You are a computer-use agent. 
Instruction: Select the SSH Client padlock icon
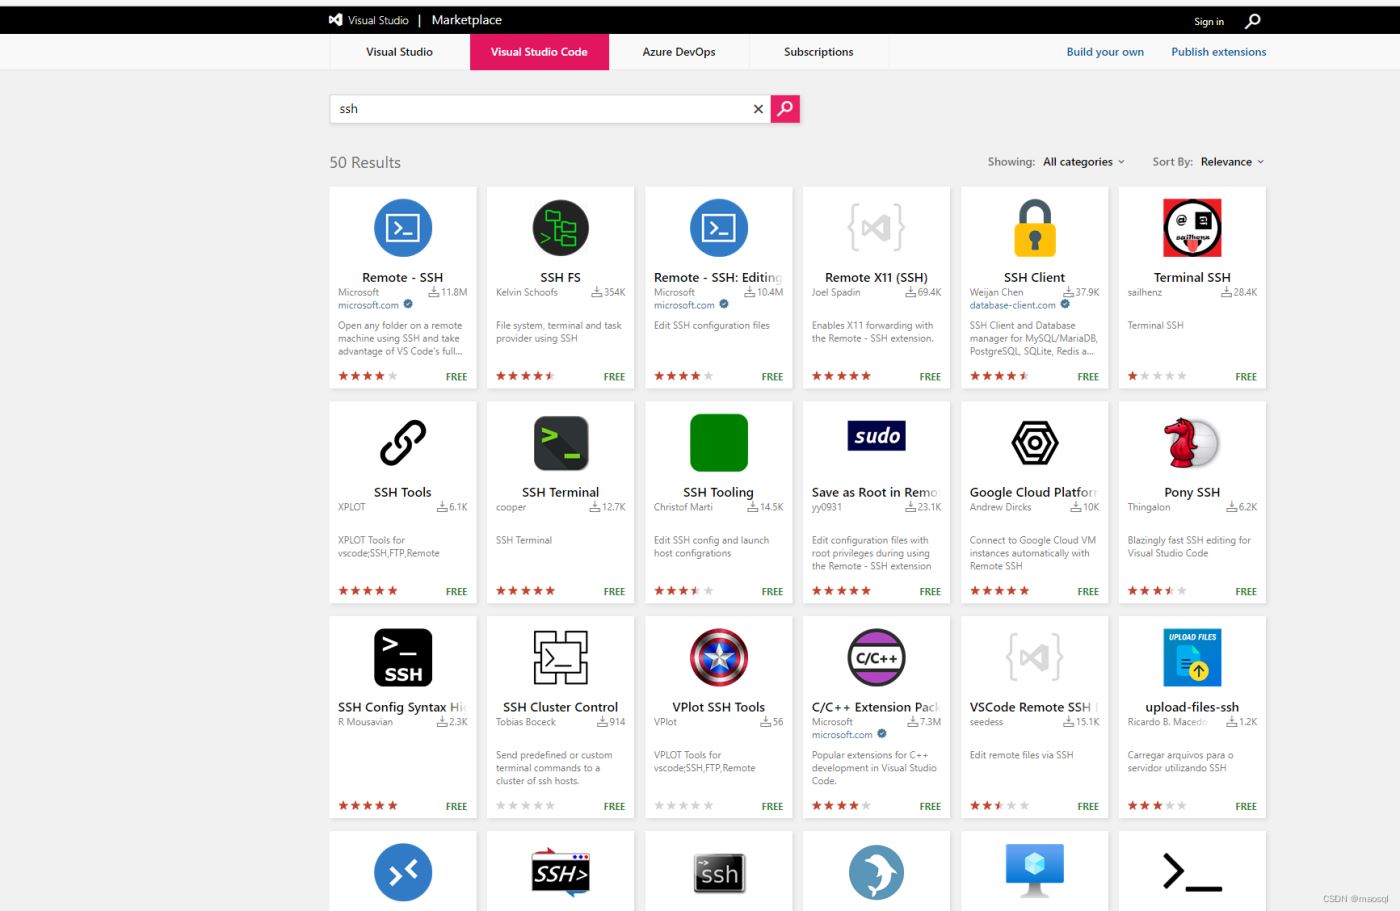click(1034, 228)
